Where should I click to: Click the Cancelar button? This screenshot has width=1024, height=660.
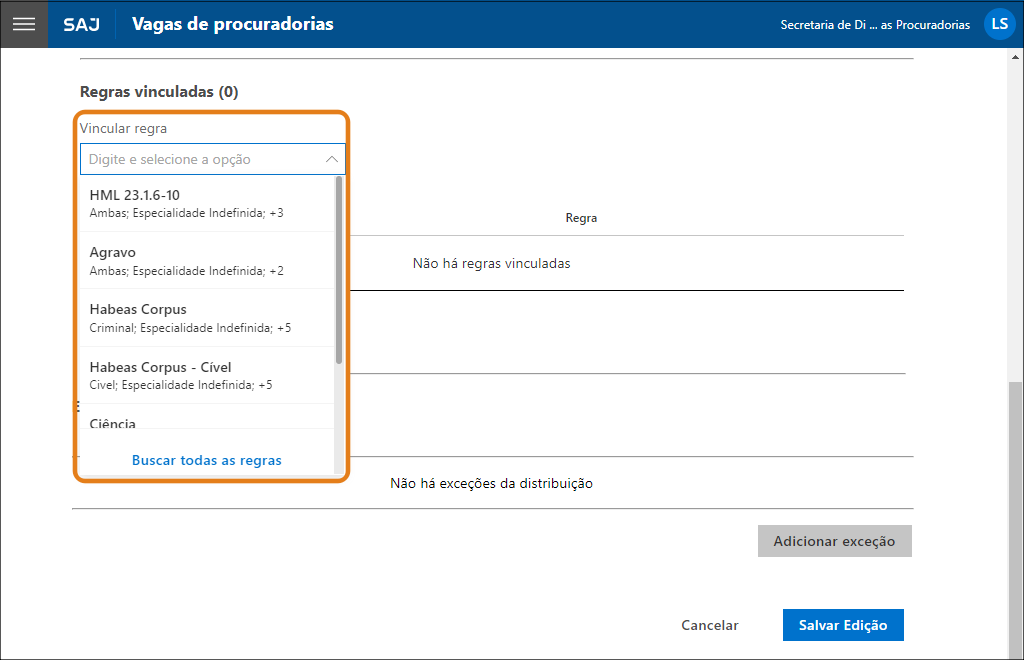click(x=710, y=625)
